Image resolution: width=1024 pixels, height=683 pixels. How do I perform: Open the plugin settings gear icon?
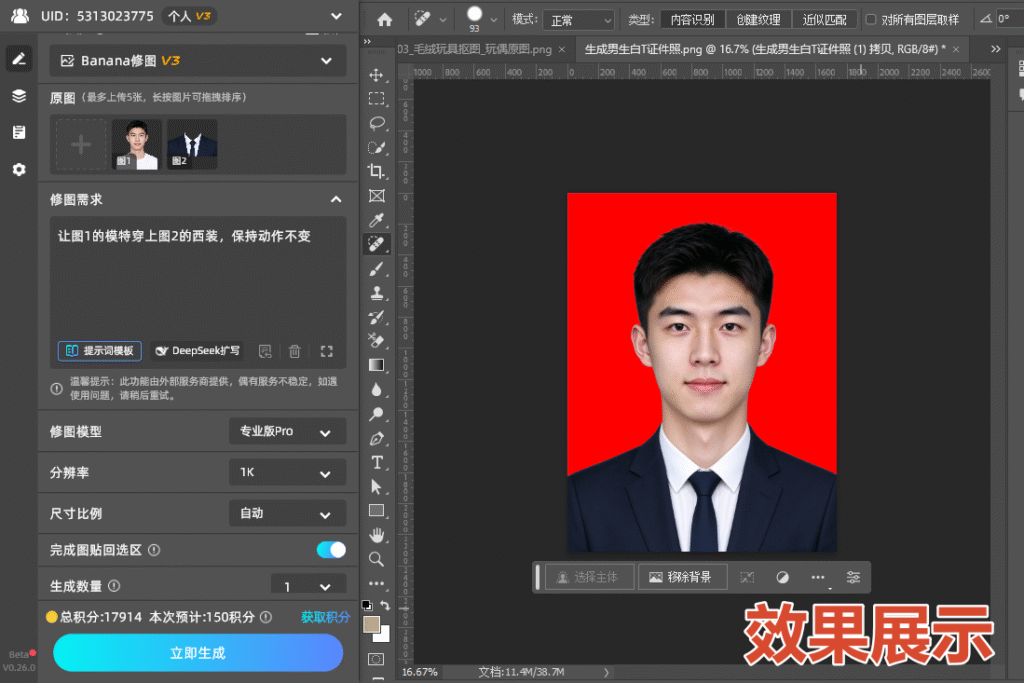[x=19, y=169]
